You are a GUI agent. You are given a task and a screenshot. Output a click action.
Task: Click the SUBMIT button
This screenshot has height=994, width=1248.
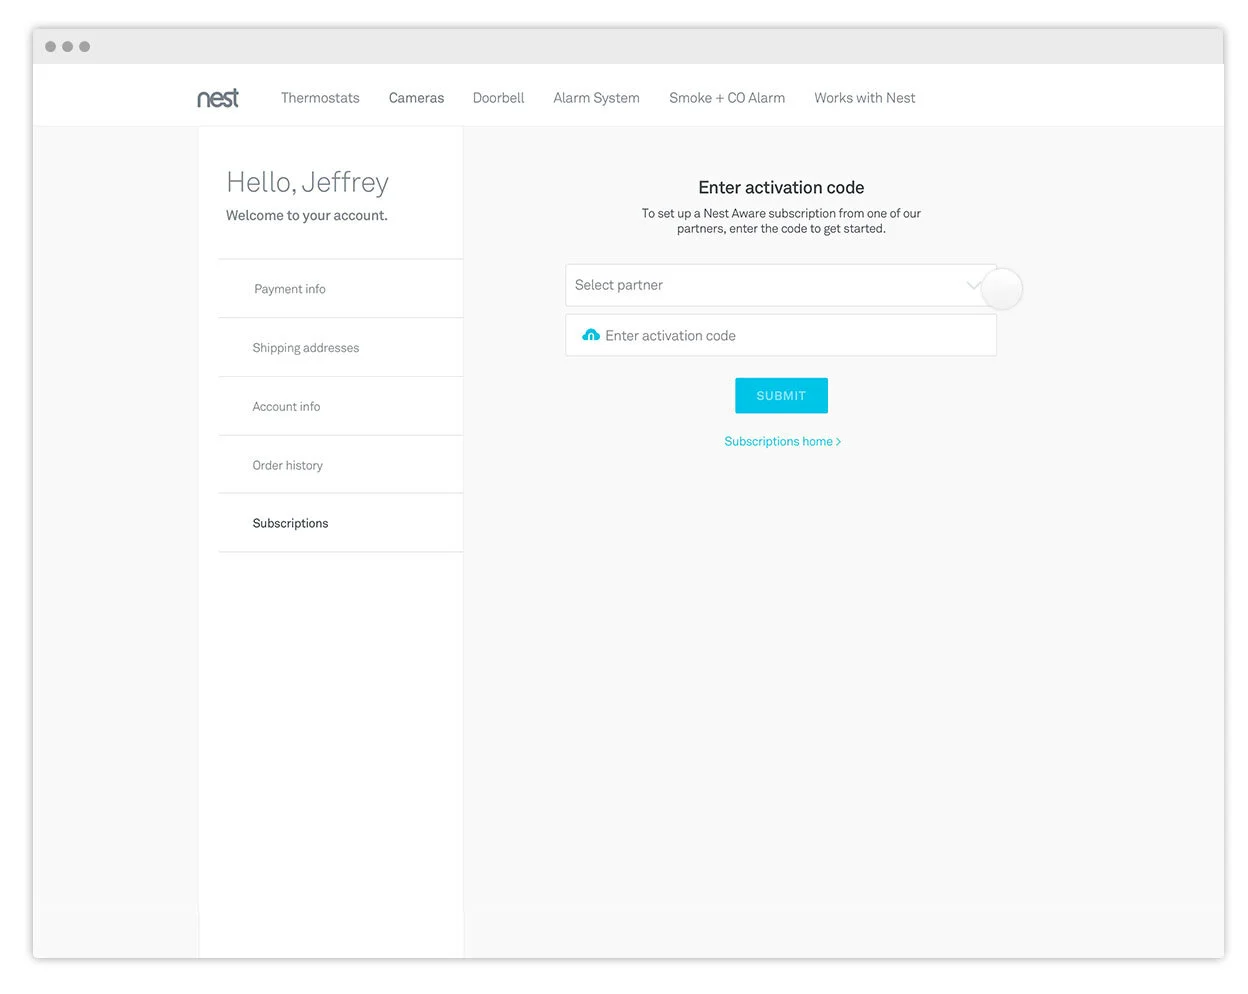781,396
